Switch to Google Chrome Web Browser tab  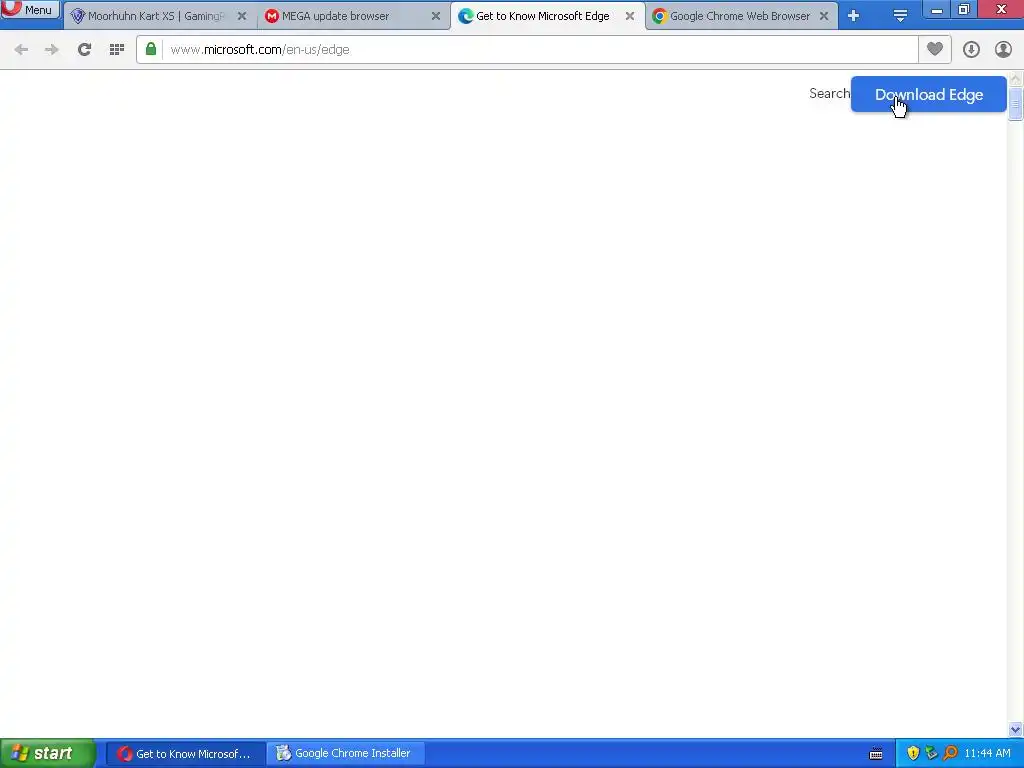tap(741, 16)
